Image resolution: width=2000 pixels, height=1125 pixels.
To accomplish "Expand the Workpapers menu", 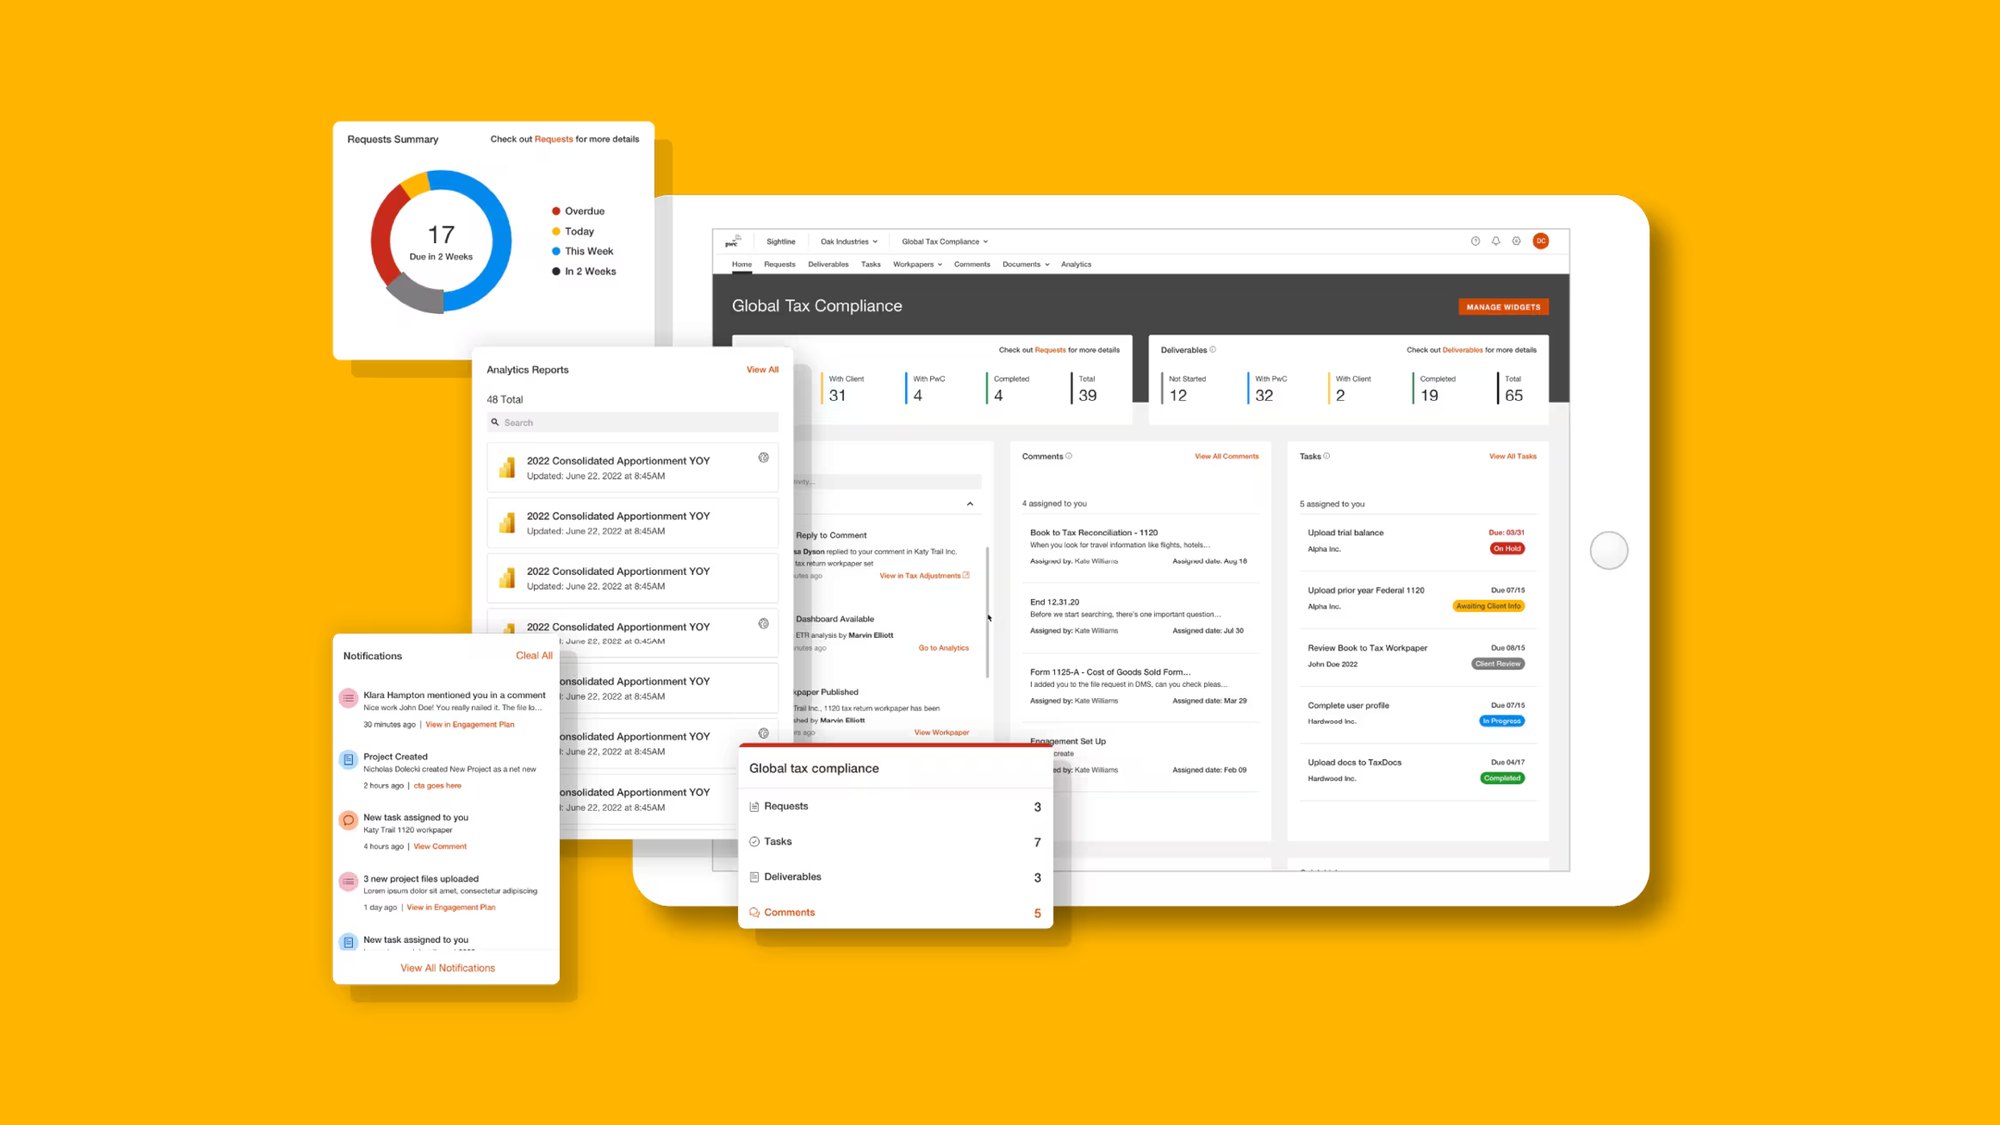I will pos(917,265).
